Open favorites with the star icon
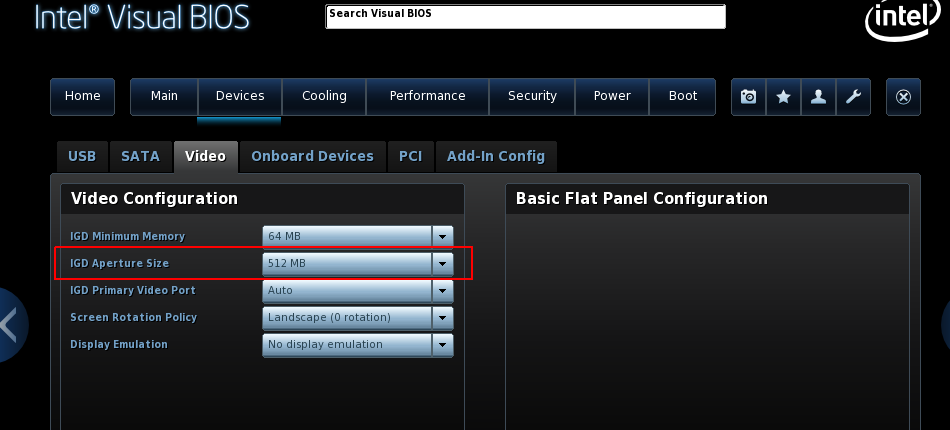The image size is (950, 430). click(783, 97)
